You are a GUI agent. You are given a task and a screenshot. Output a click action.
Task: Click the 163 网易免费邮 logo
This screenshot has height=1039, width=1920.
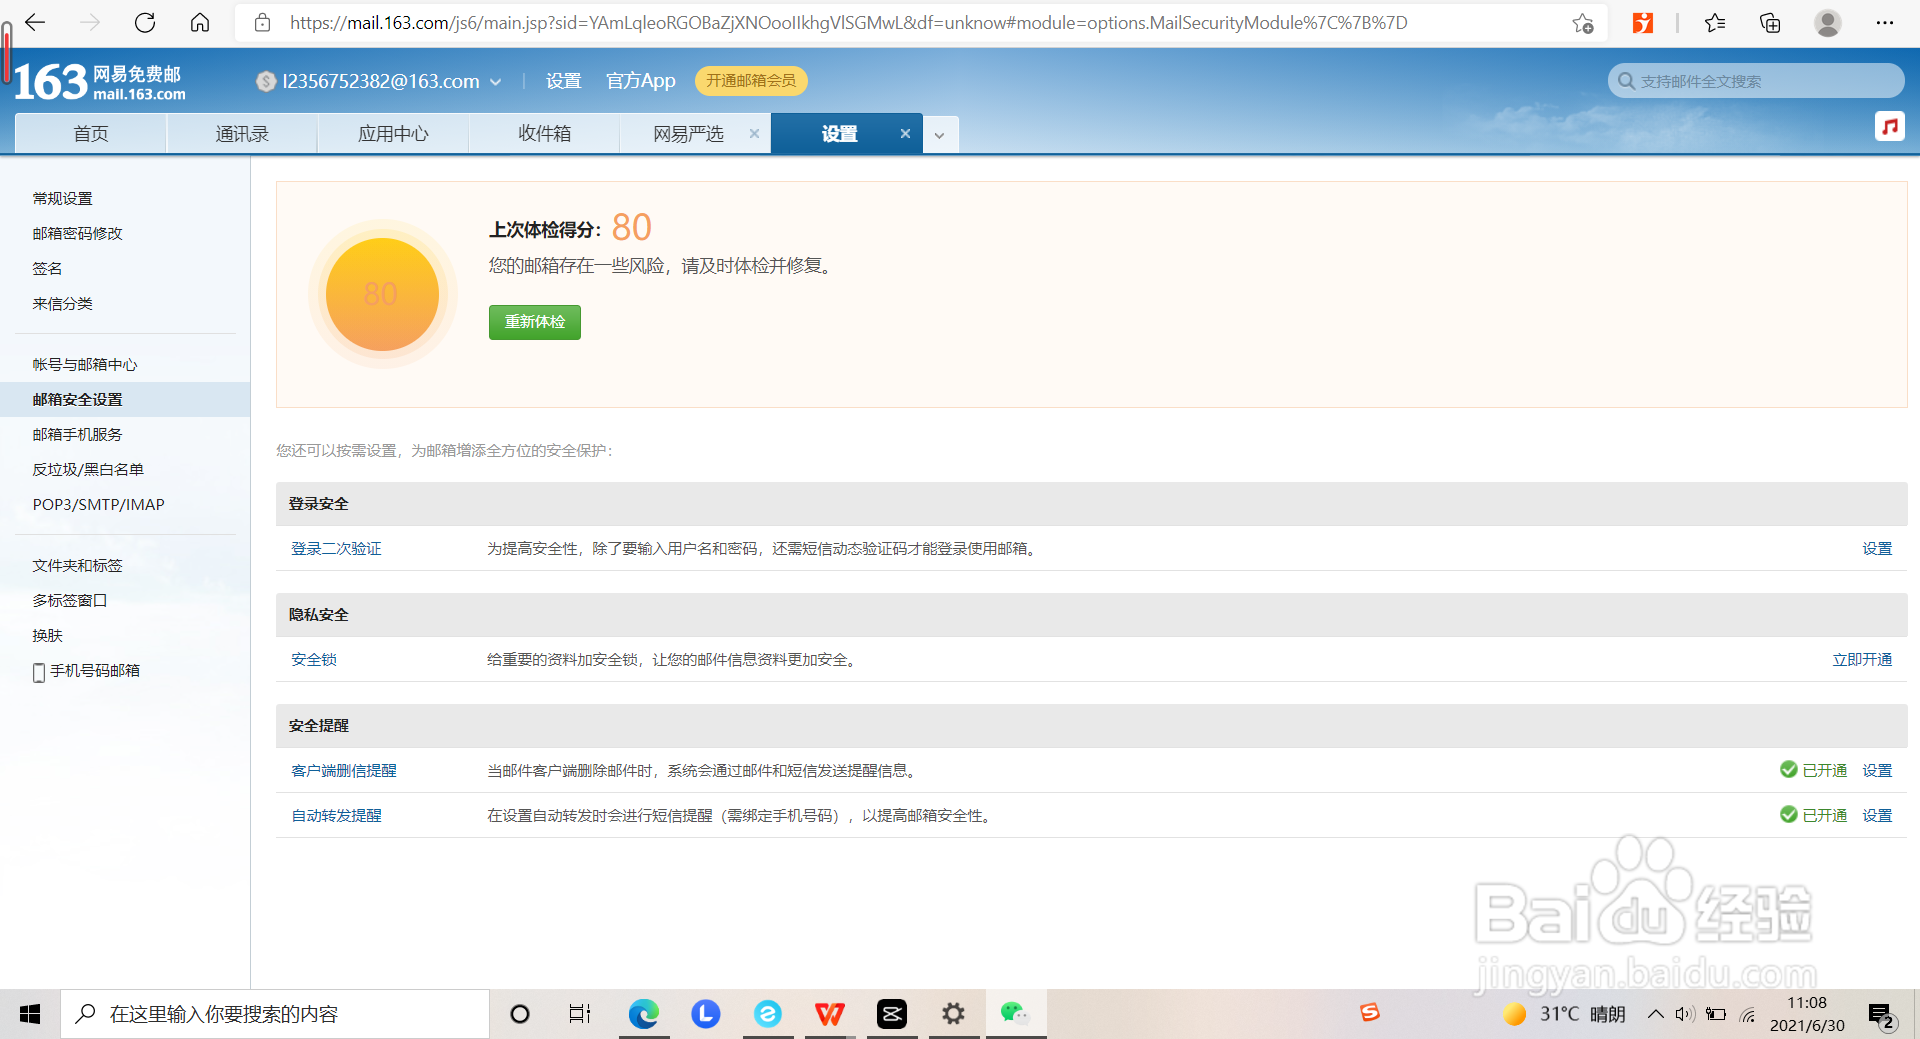tap(90, 80)
